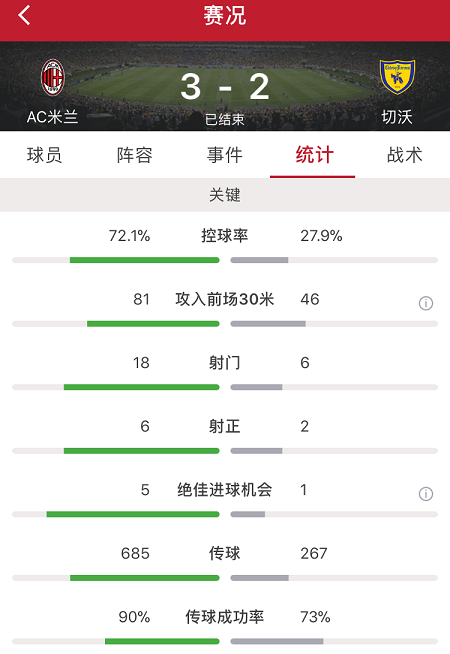The width and height of the screenshot is (450, 654).
Task: Tap the 切沃 team name
Action: [x=397, y=117]
